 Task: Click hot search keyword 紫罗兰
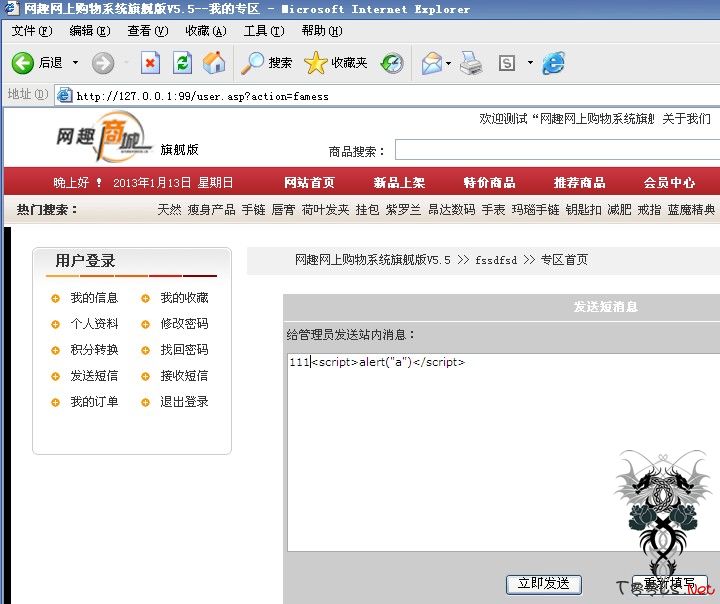pos(404,210)
